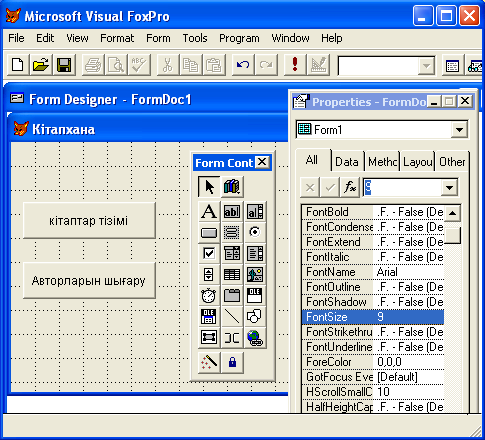Select the ActiveX OLE control tool

coord(255,296)
